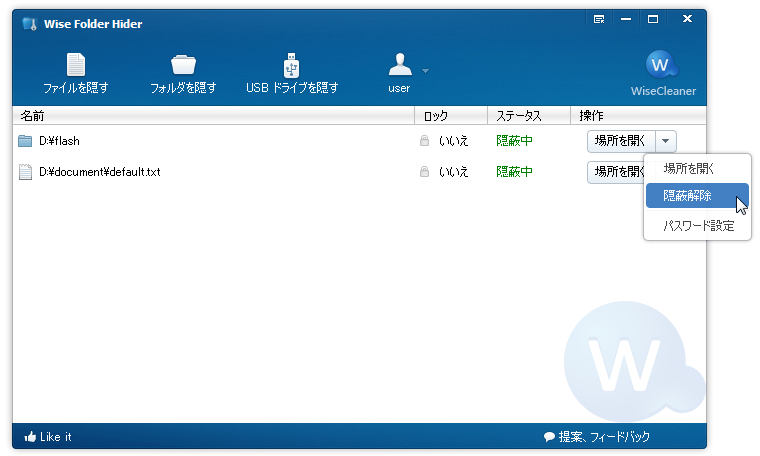Viewport: 760px width, 456px height.
Task: Toggle the dropdown arrow next to D:¥flash's 場所を開く
Action: tap(665, 141)
